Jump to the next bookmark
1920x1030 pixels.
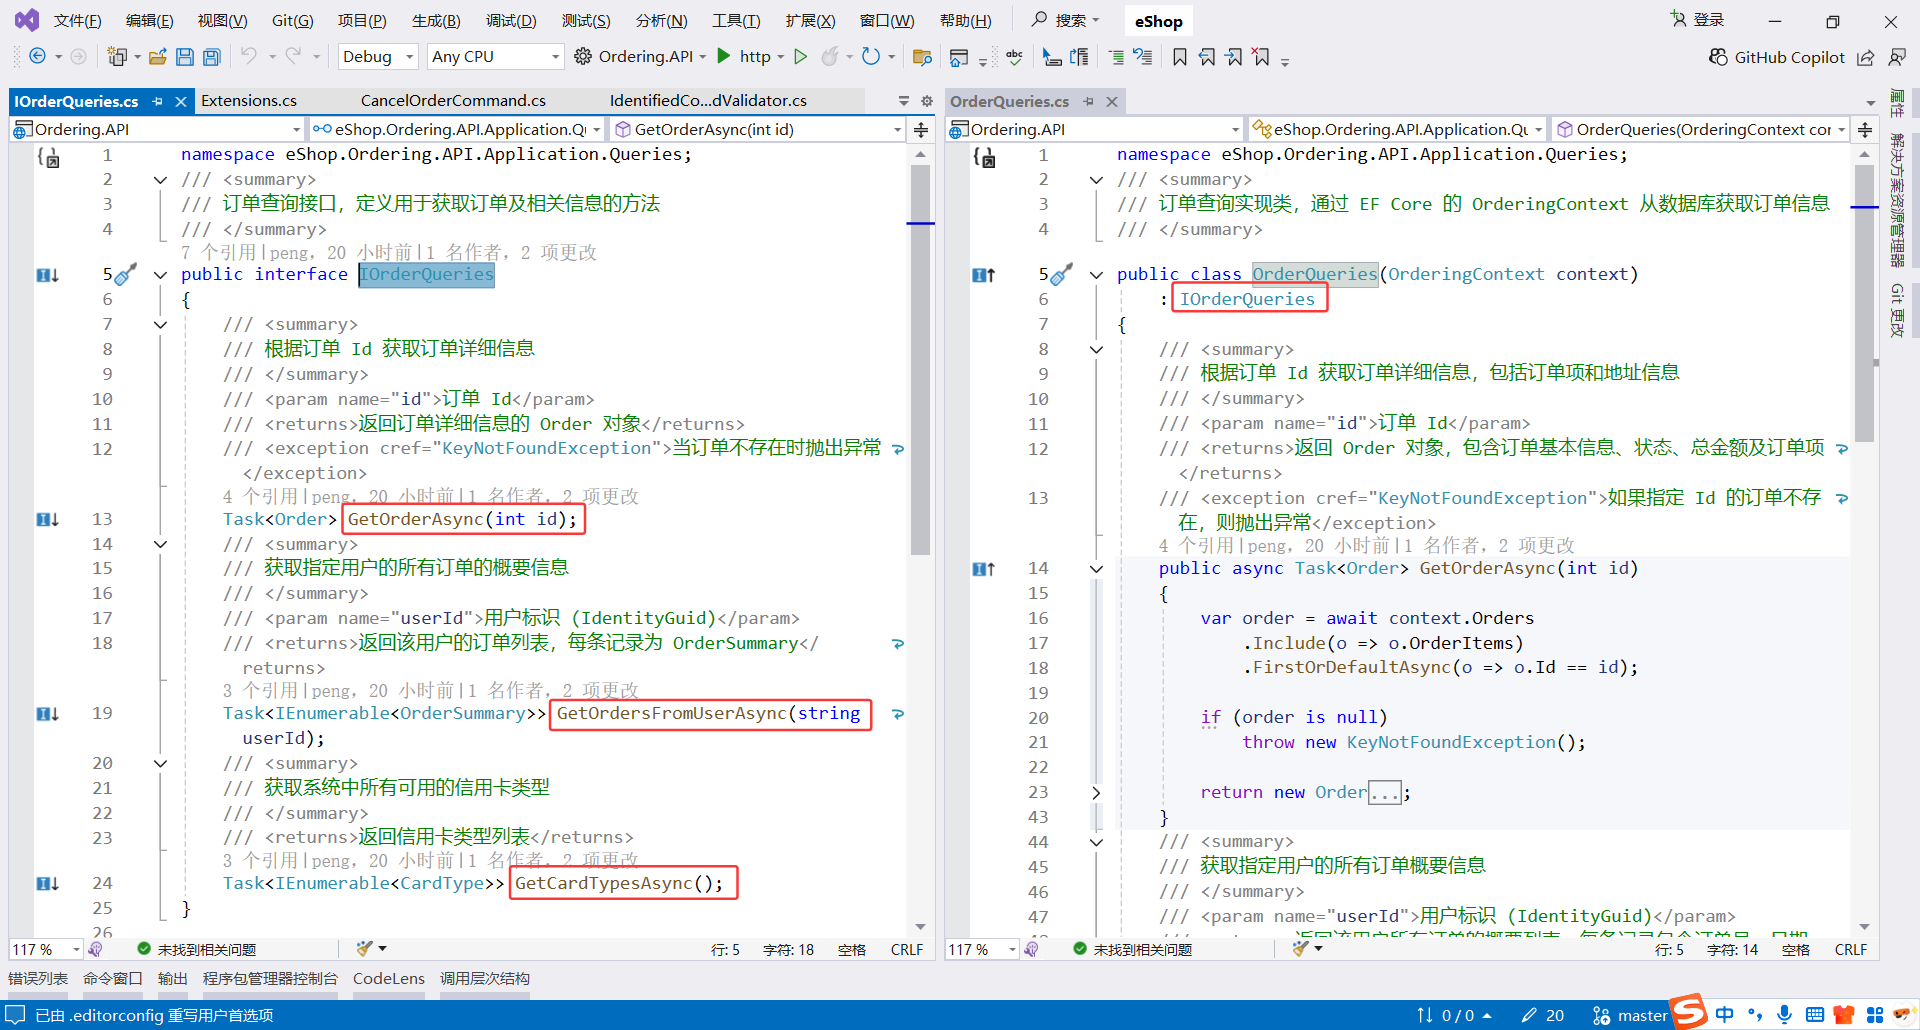tap(1234, 57)
